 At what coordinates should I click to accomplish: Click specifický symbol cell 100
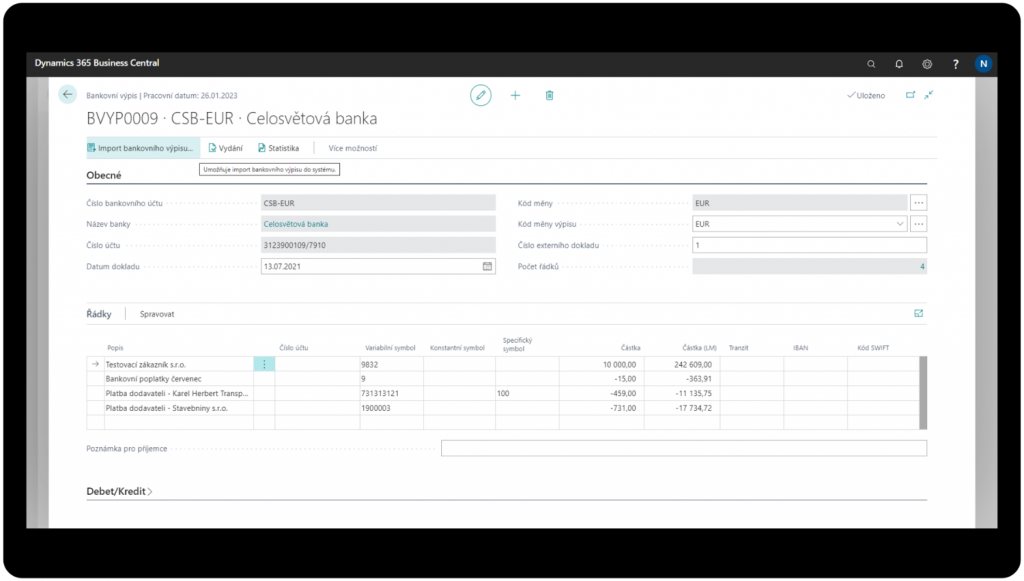(x=527, y=394)
